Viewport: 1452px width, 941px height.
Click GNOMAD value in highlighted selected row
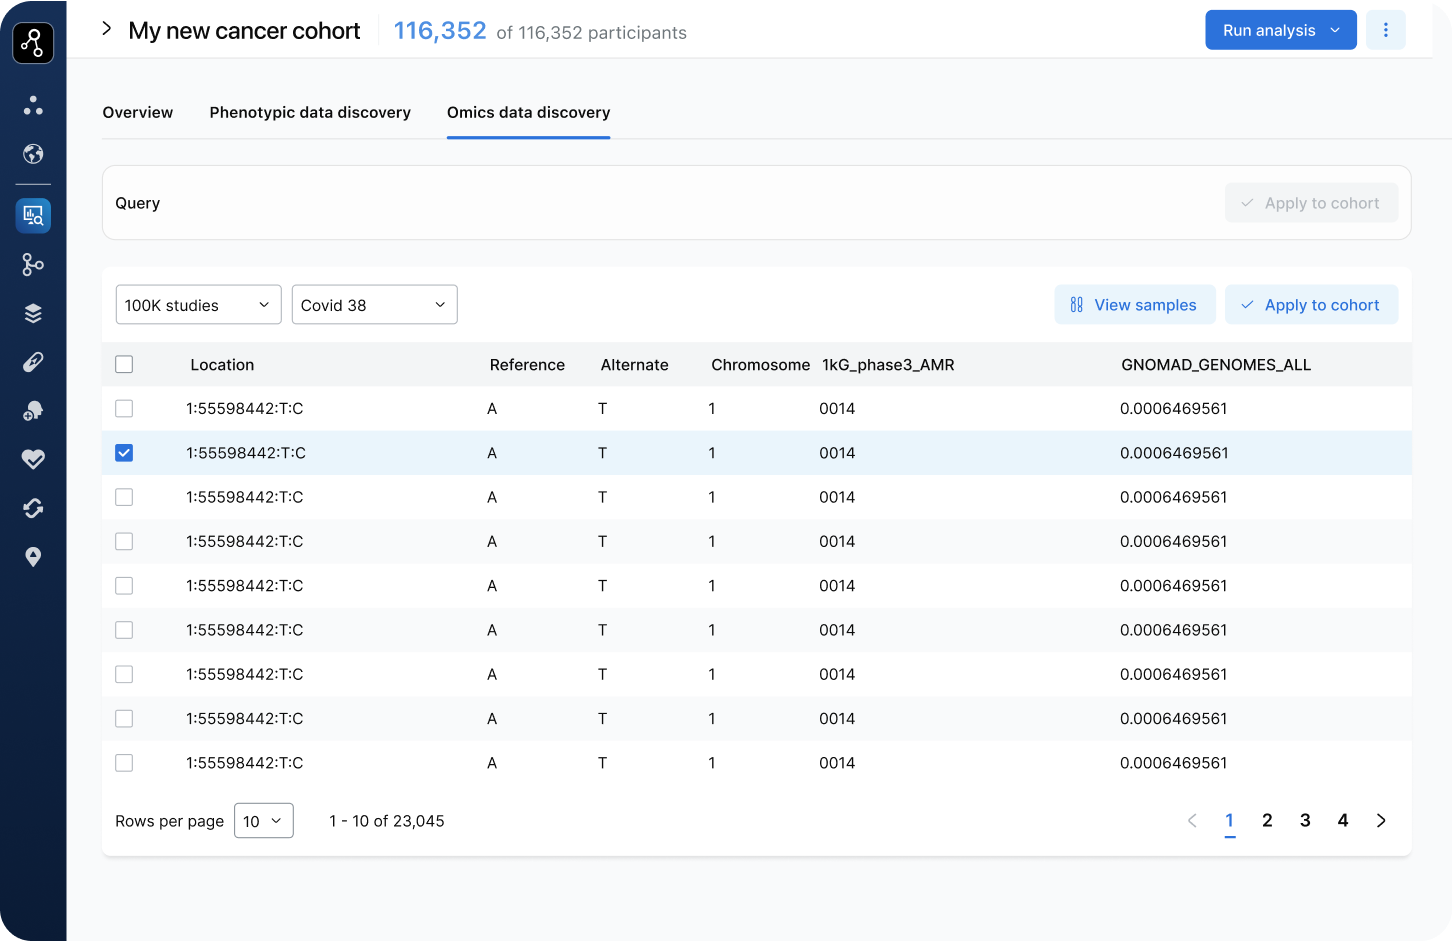click(x=1174, y=453)
